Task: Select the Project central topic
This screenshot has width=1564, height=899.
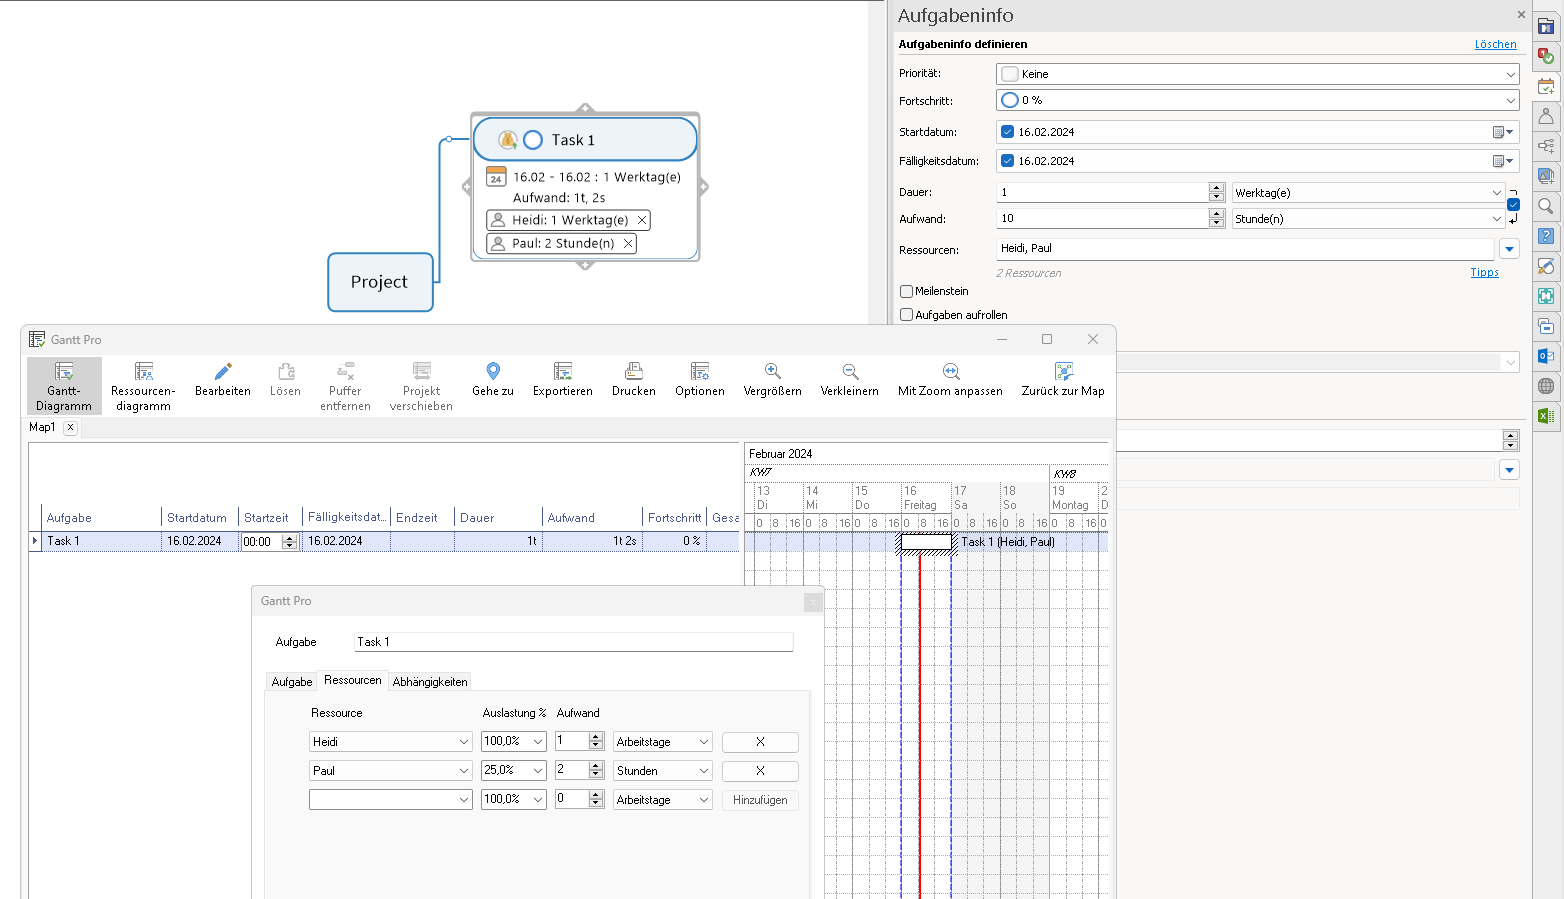Action: coord(380,282)
